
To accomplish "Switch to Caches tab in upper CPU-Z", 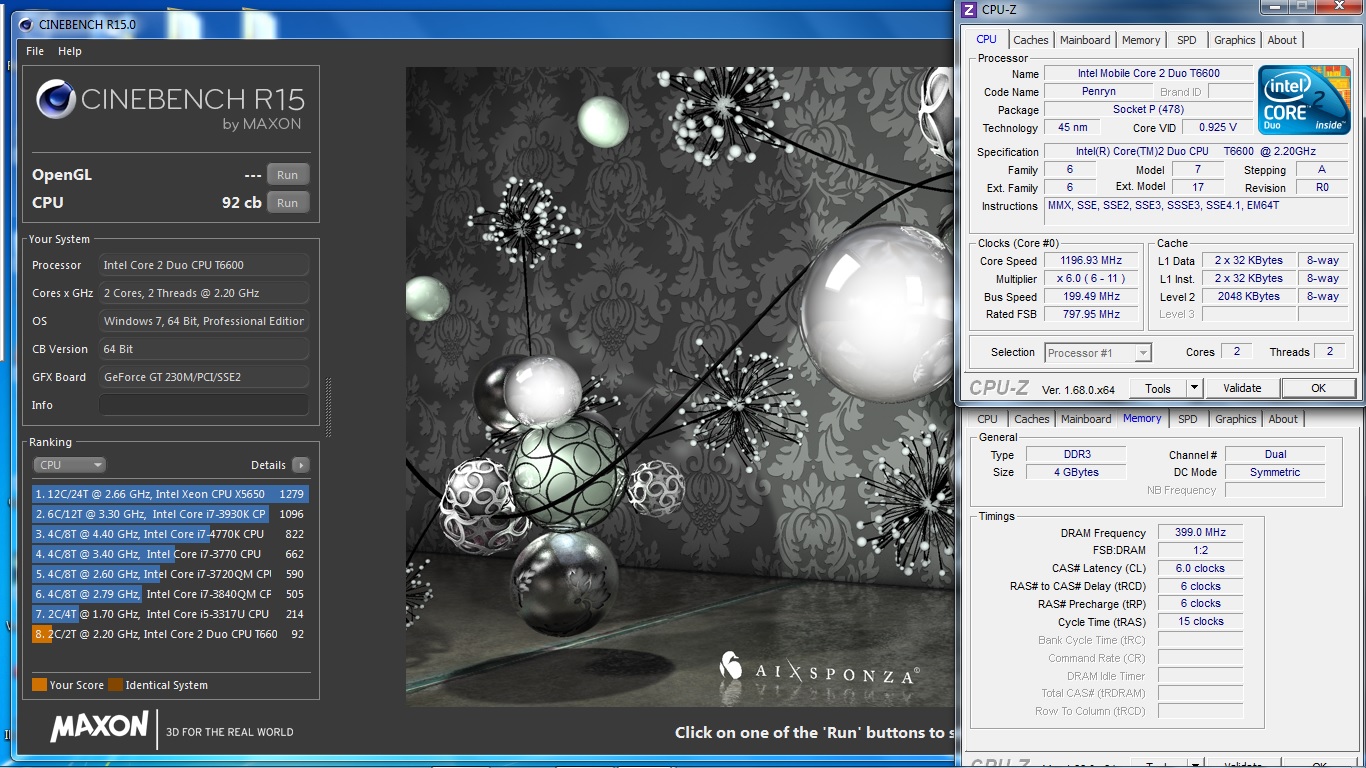I will coord(1031,40).
